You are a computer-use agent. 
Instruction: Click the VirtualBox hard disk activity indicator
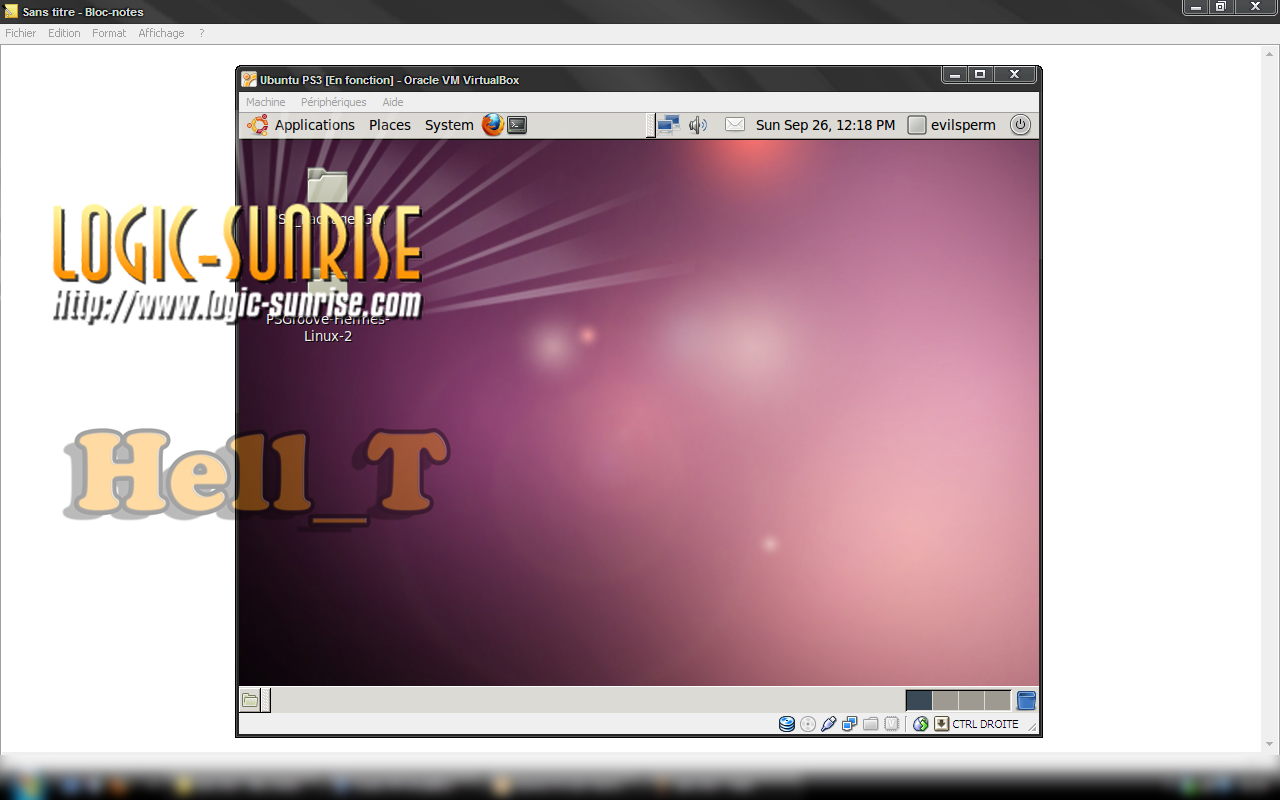click(x=787, y=724)
